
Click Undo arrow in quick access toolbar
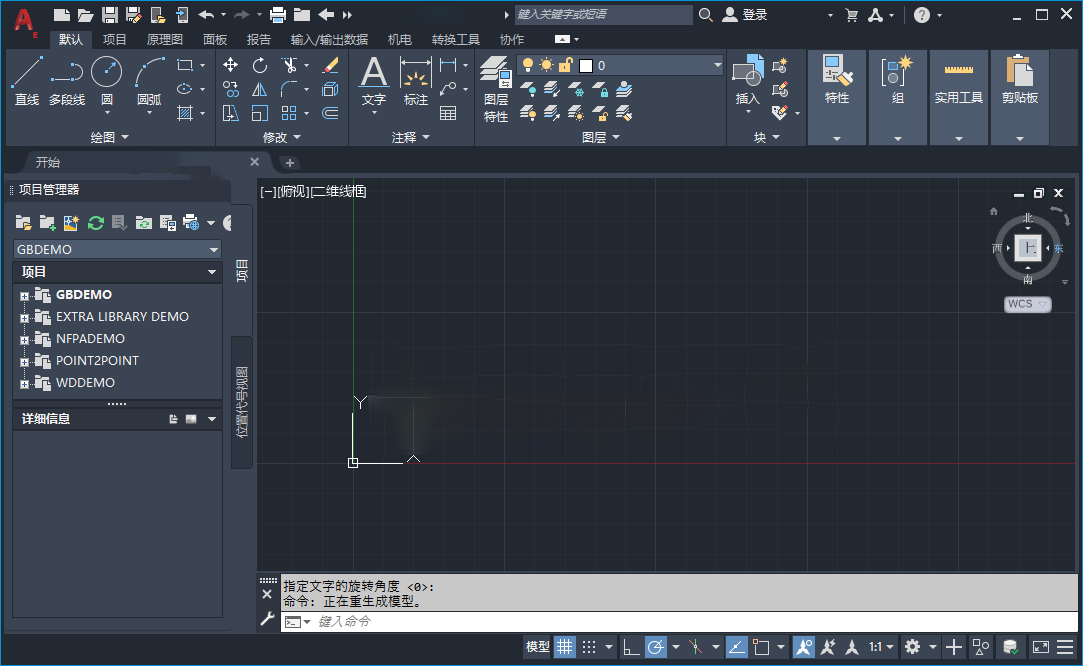206,15
